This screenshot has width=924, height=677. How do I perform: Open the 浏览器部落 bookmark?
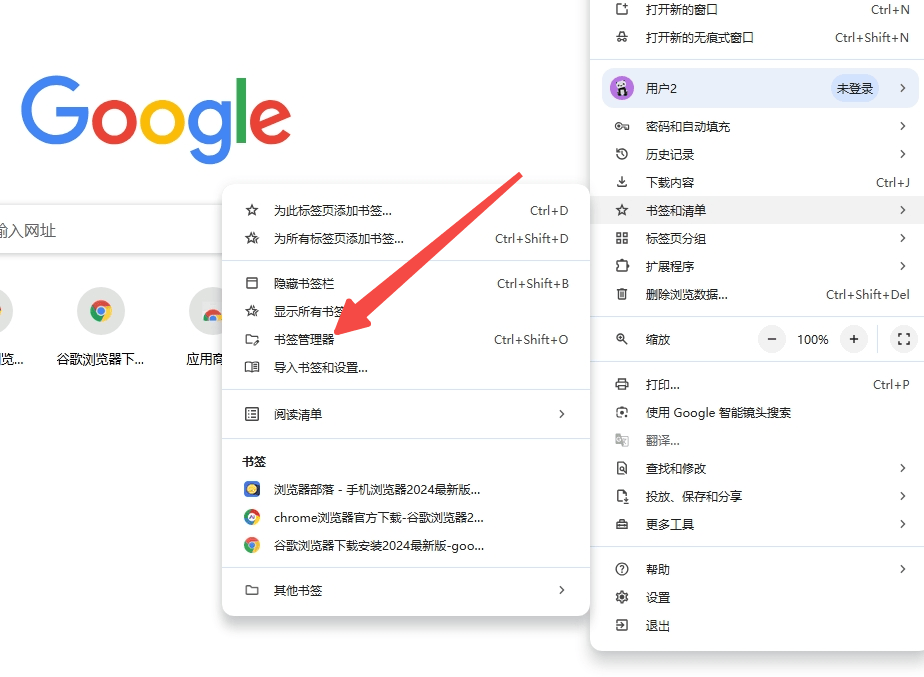[406, 489]
